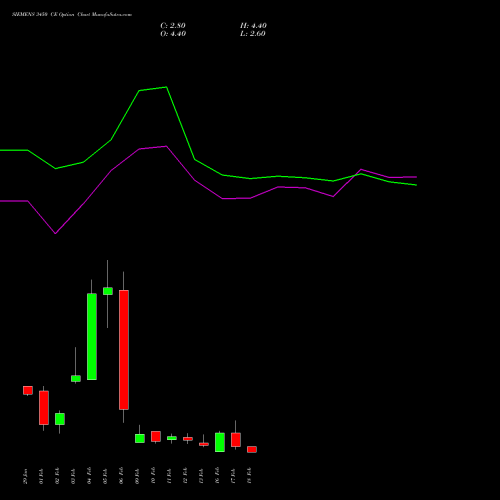This screenshot has height=500, width=500.
Task: Click the '03 Feb' date label
Action: [x=74, y=476]
